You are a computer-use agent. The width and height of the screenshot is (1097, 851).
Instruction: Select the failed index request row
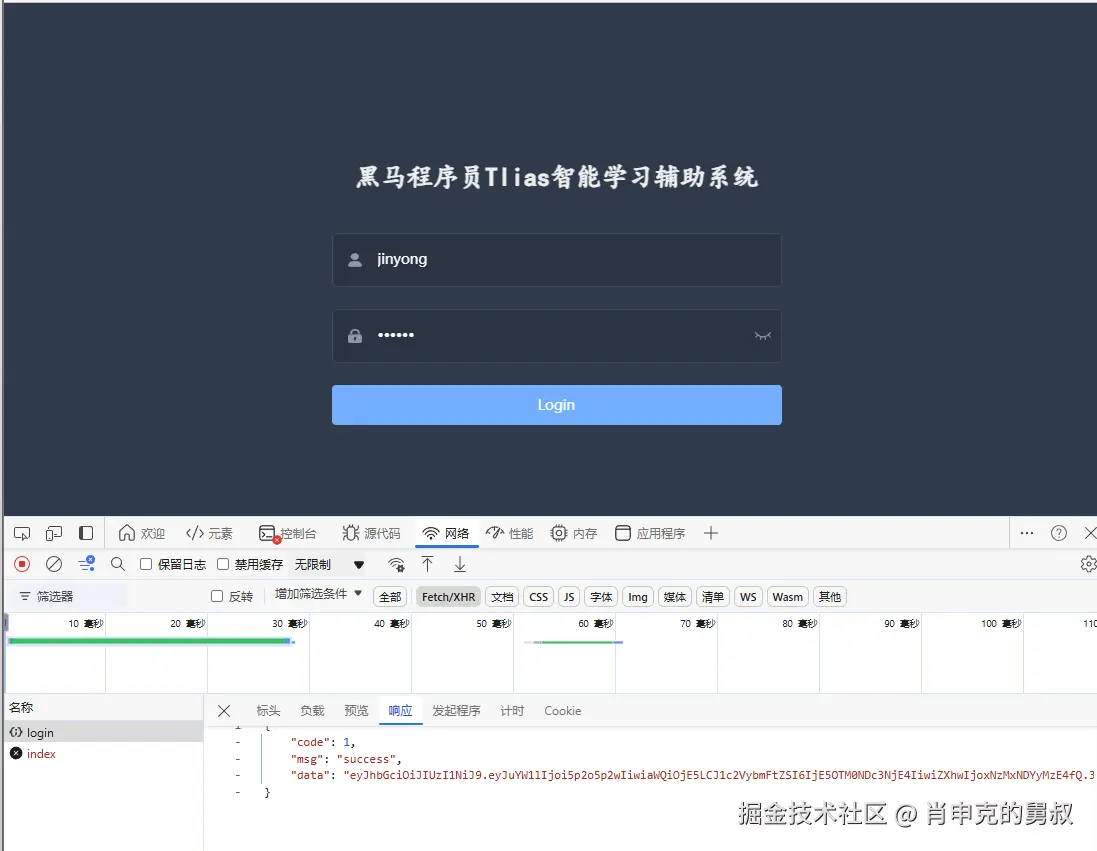(104, 754)
